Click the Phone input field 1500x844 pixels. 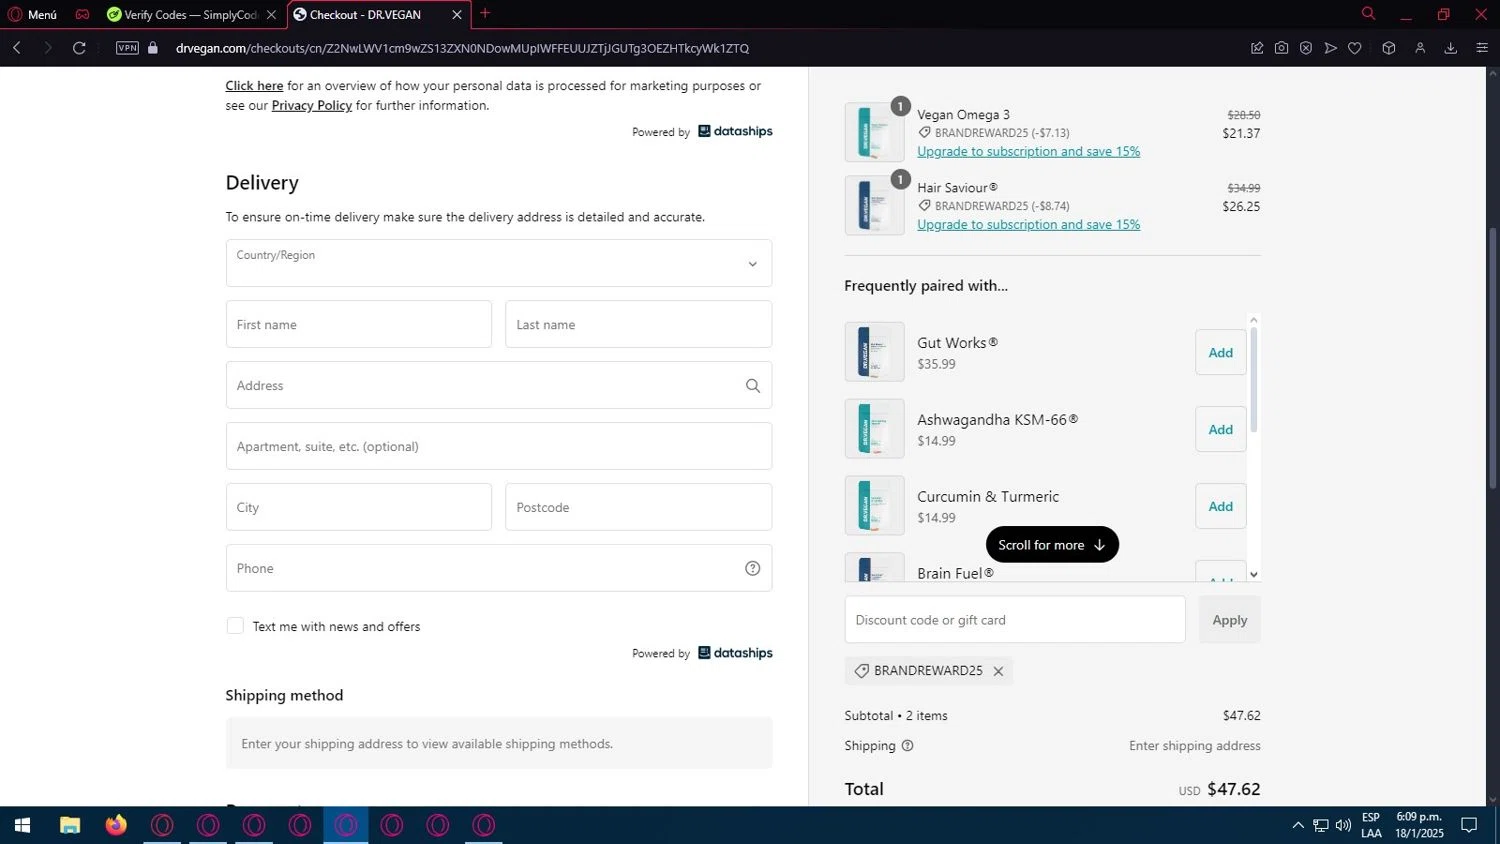[499, 568]
